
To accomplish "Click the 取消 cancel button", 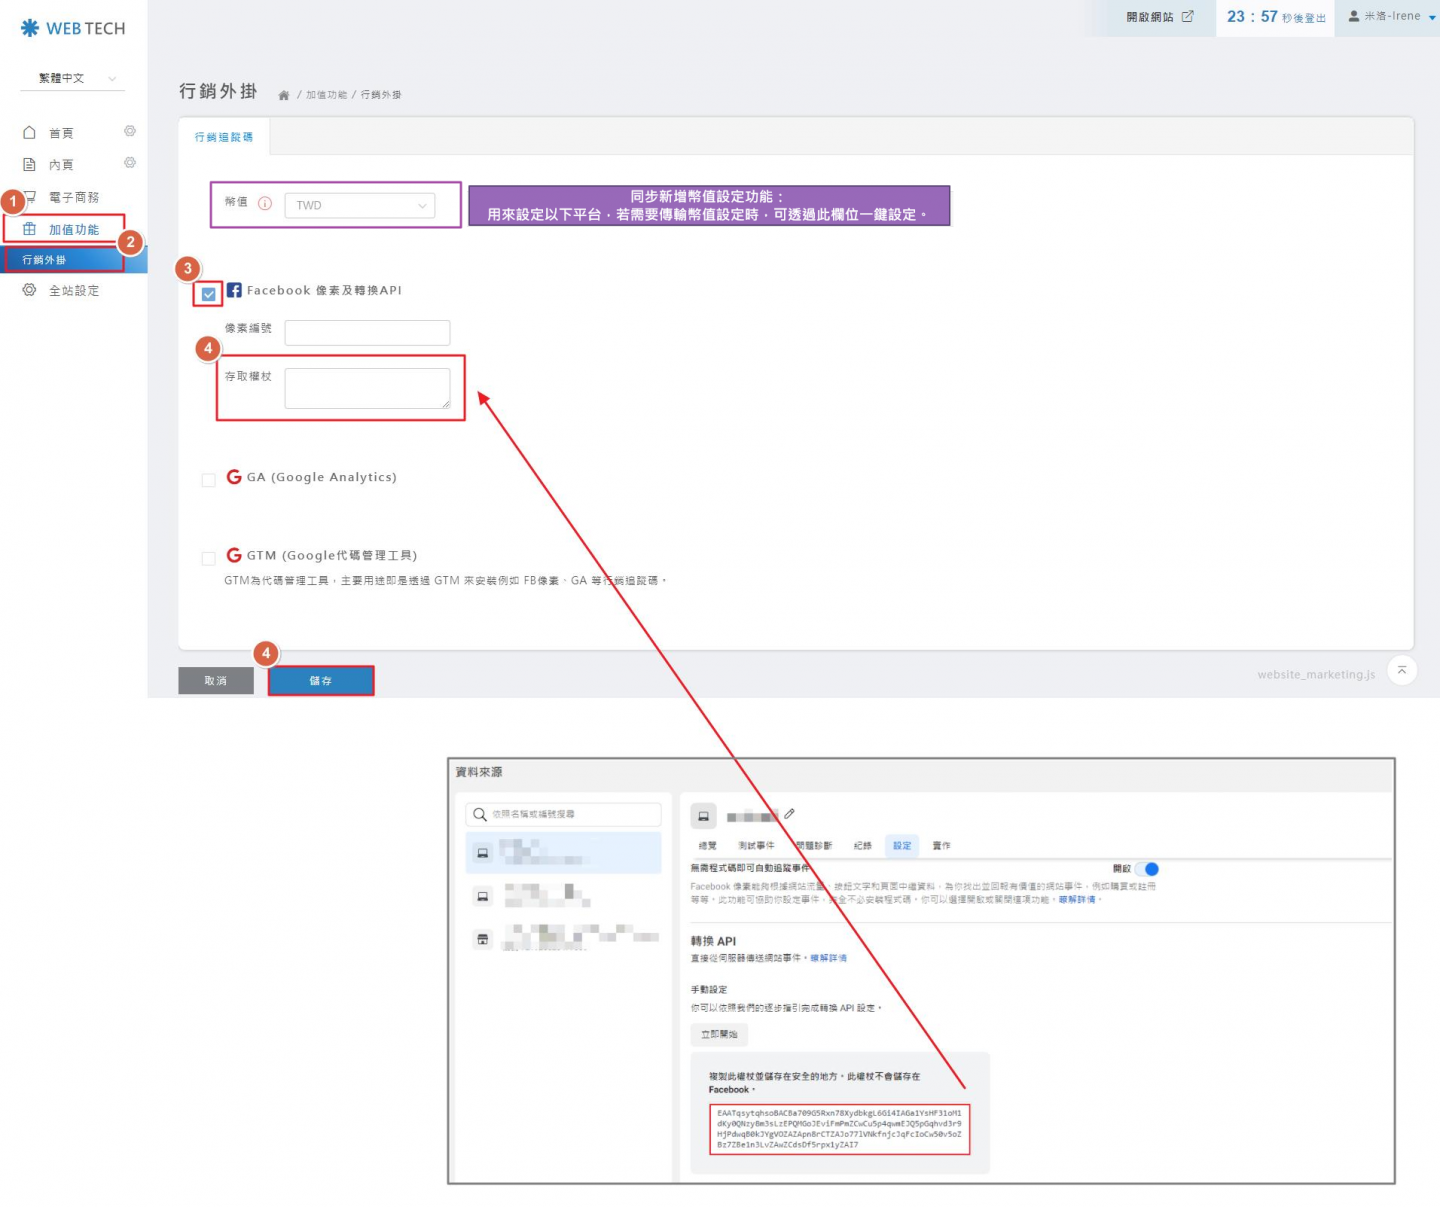I will 216,681.
